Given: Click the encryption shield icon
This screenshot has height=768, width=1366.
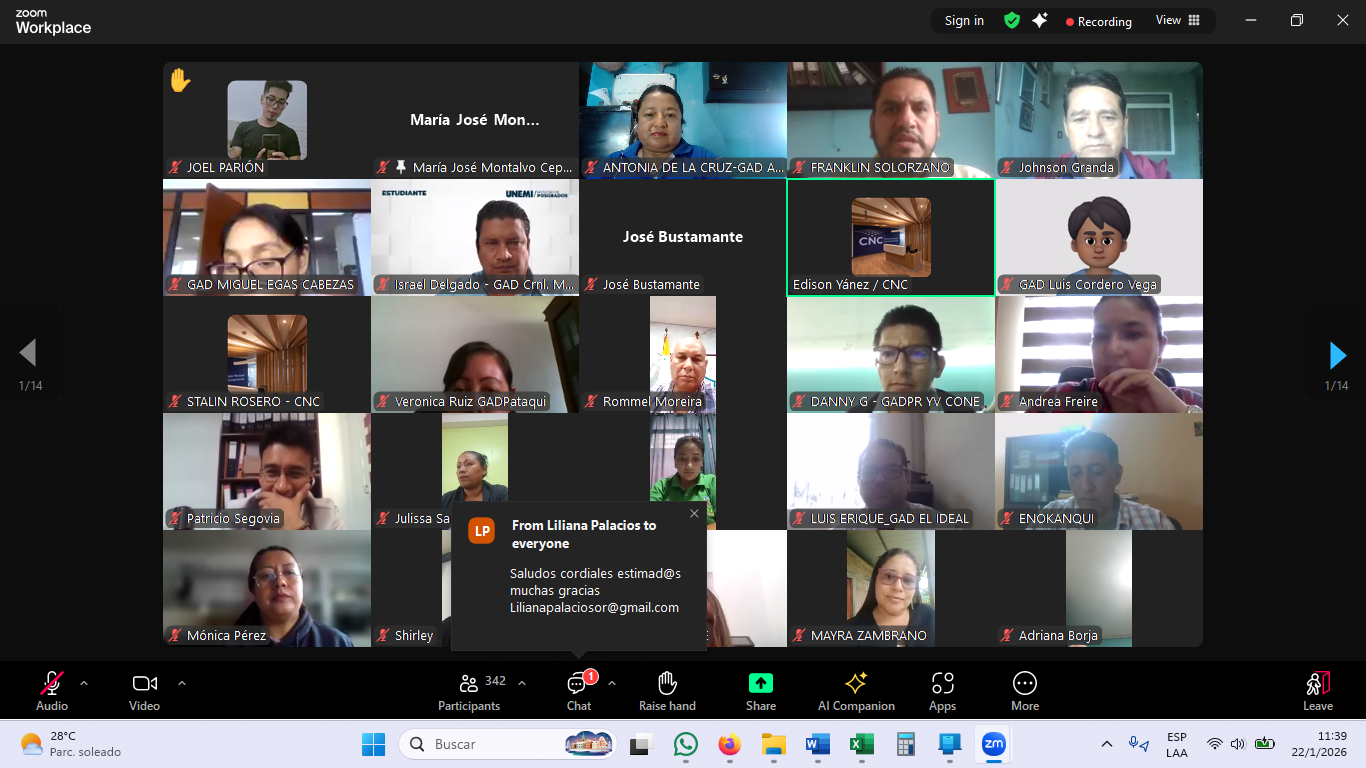Looking at the screenshot, I should click(x=1012, y=21).
